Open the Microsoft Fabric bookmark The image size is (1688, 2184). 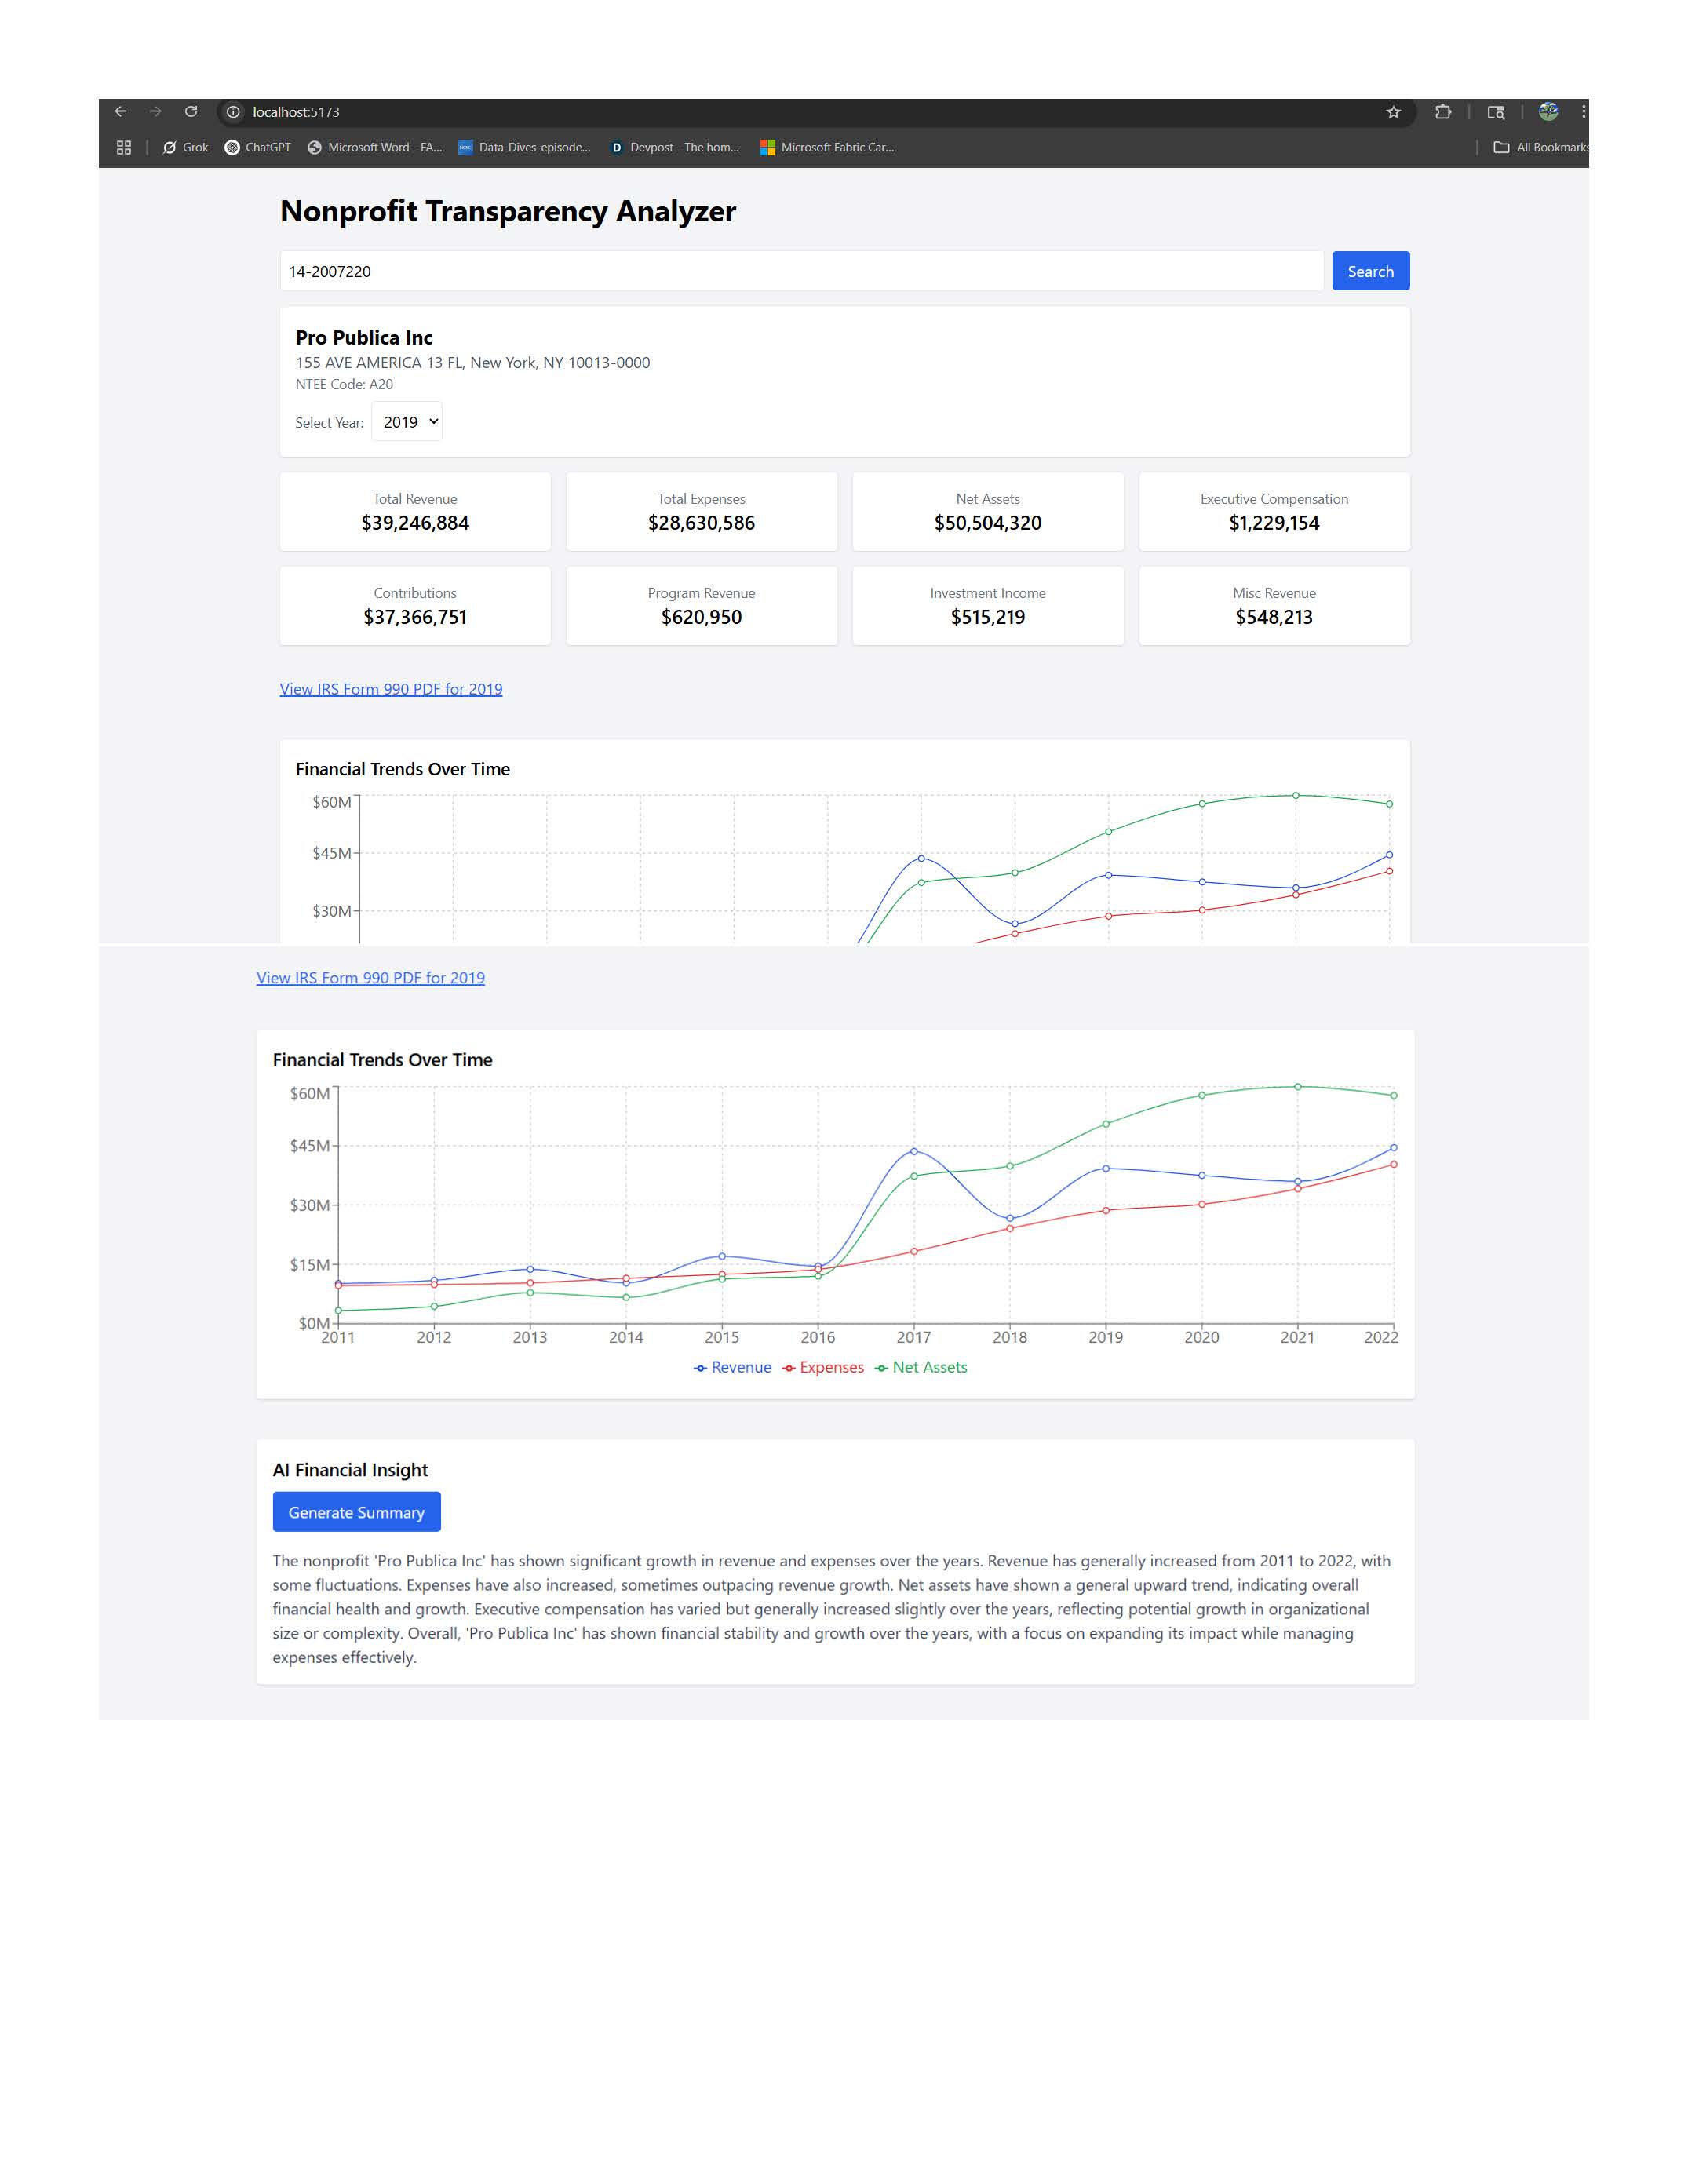(827, 147)
